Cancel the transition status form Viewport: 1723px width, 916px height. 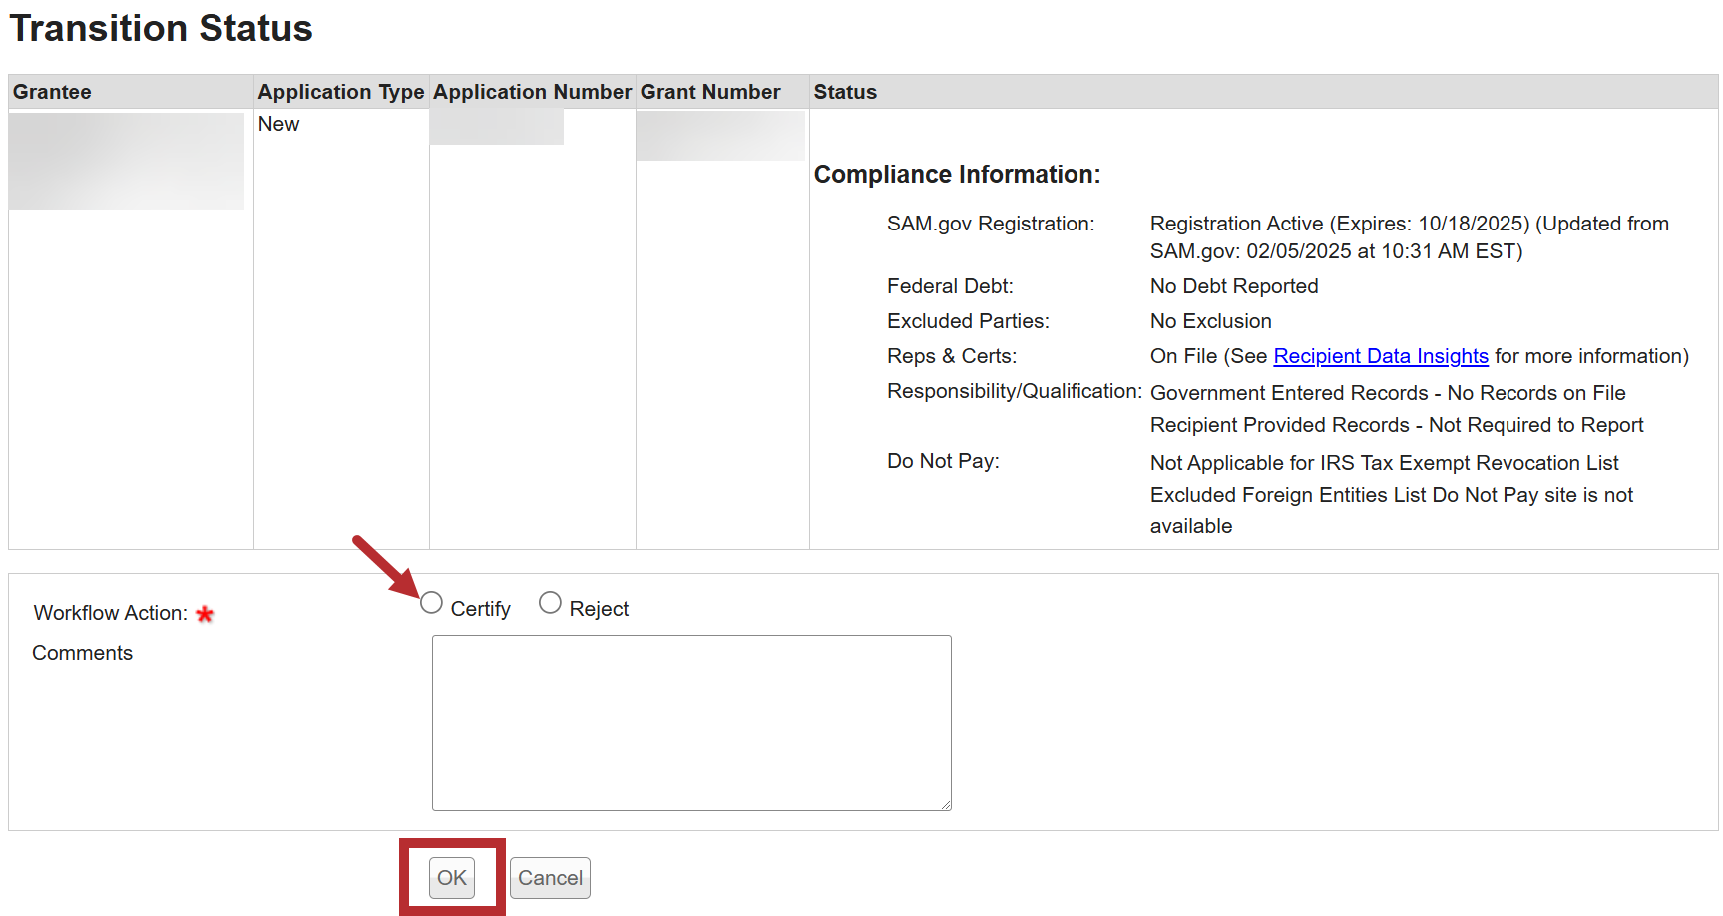point(550,878)
